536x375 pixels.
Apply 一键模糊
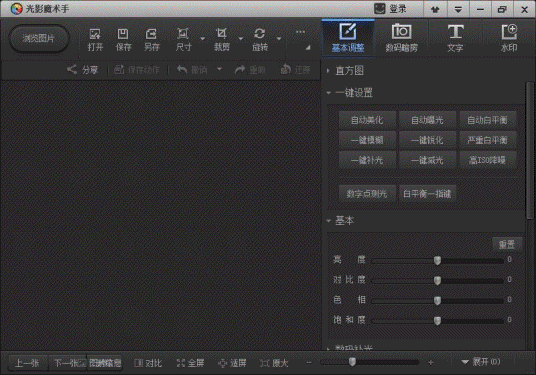coord(367,140)
